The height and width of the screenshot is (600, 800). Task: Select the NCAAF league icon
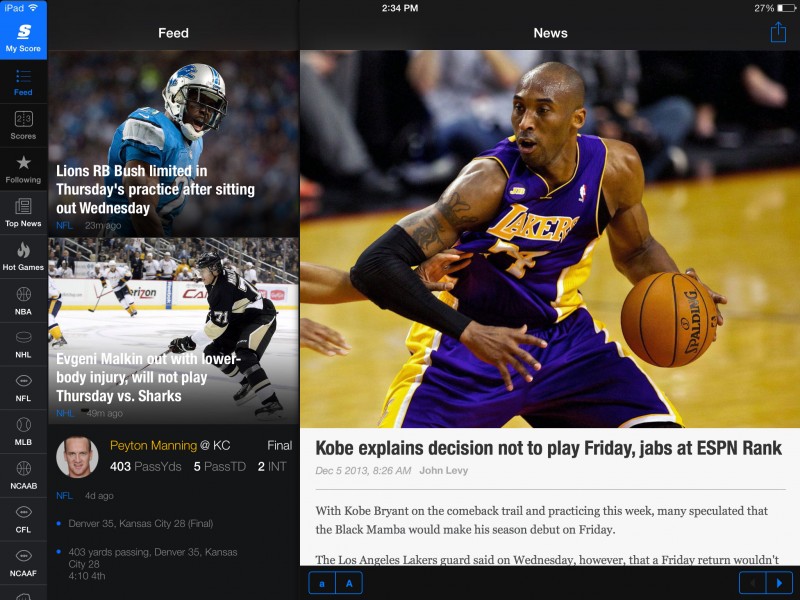[x=23, y=563]
